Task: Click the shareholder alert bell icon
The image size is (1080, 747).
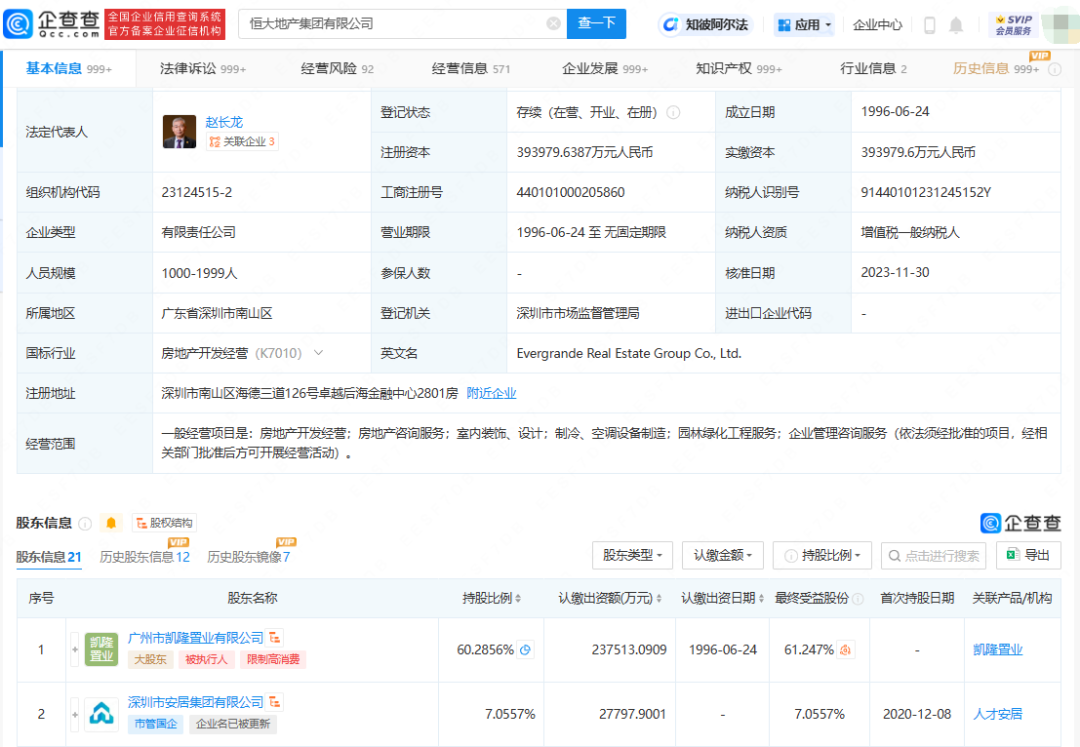Action: tap(111, 523)
